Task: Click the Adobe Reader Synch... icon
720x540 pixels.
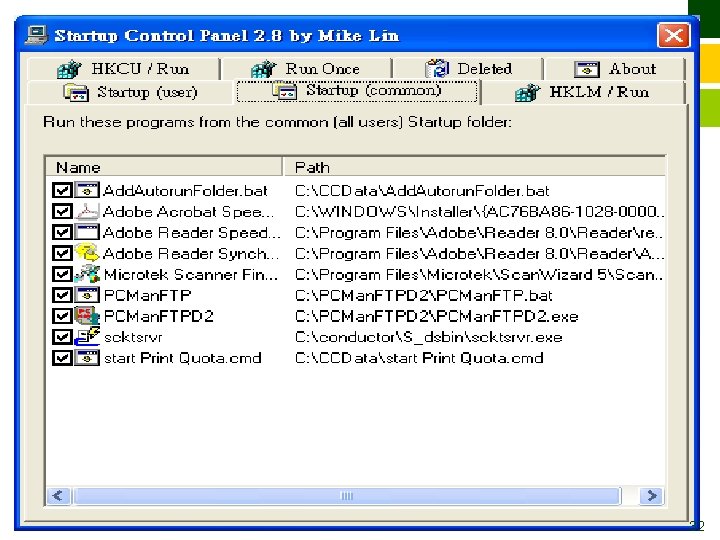Action: [x=87, y=253]
